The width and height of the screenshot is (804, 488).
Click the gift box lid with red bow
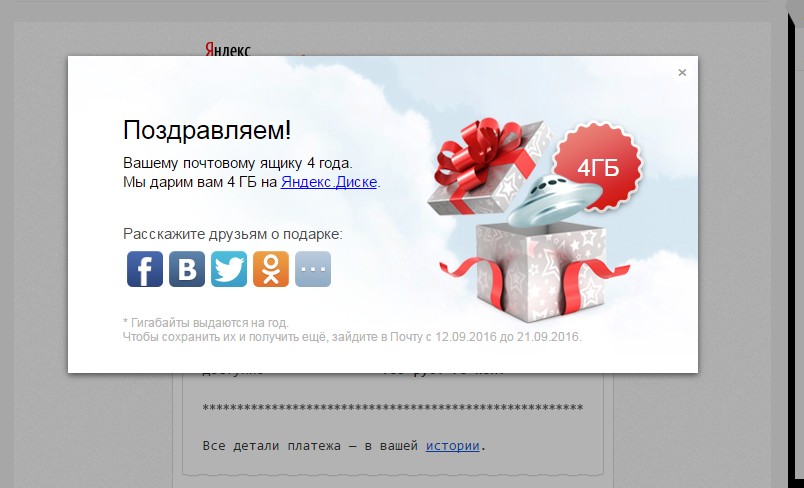click(x=487, y=166)
